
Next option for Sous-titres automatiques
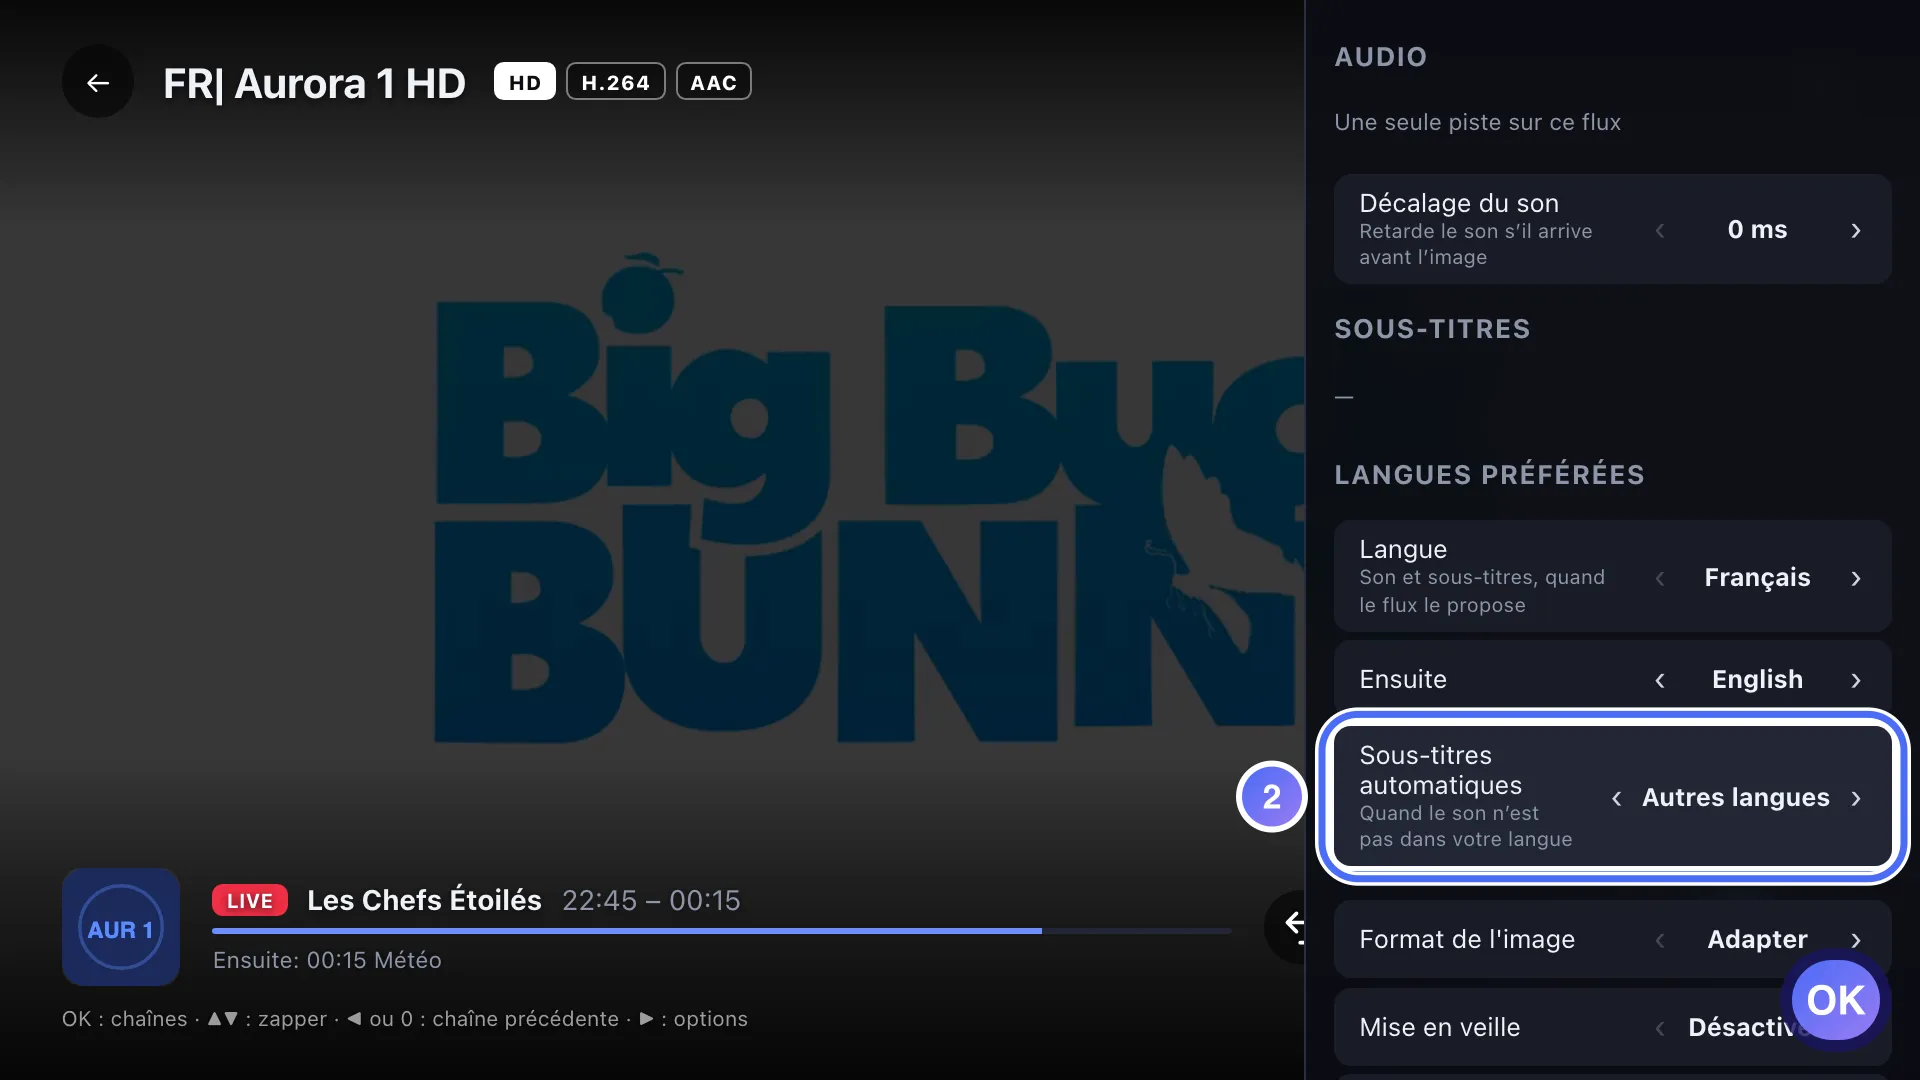coord(1856,798)
